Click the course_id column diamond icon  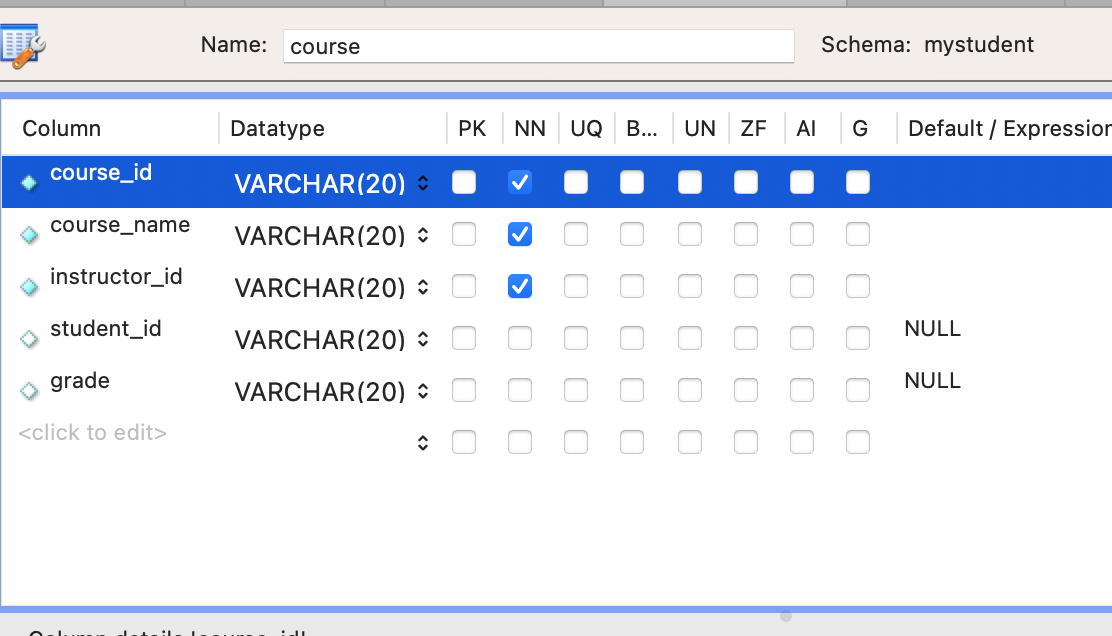tap(29, 183)
